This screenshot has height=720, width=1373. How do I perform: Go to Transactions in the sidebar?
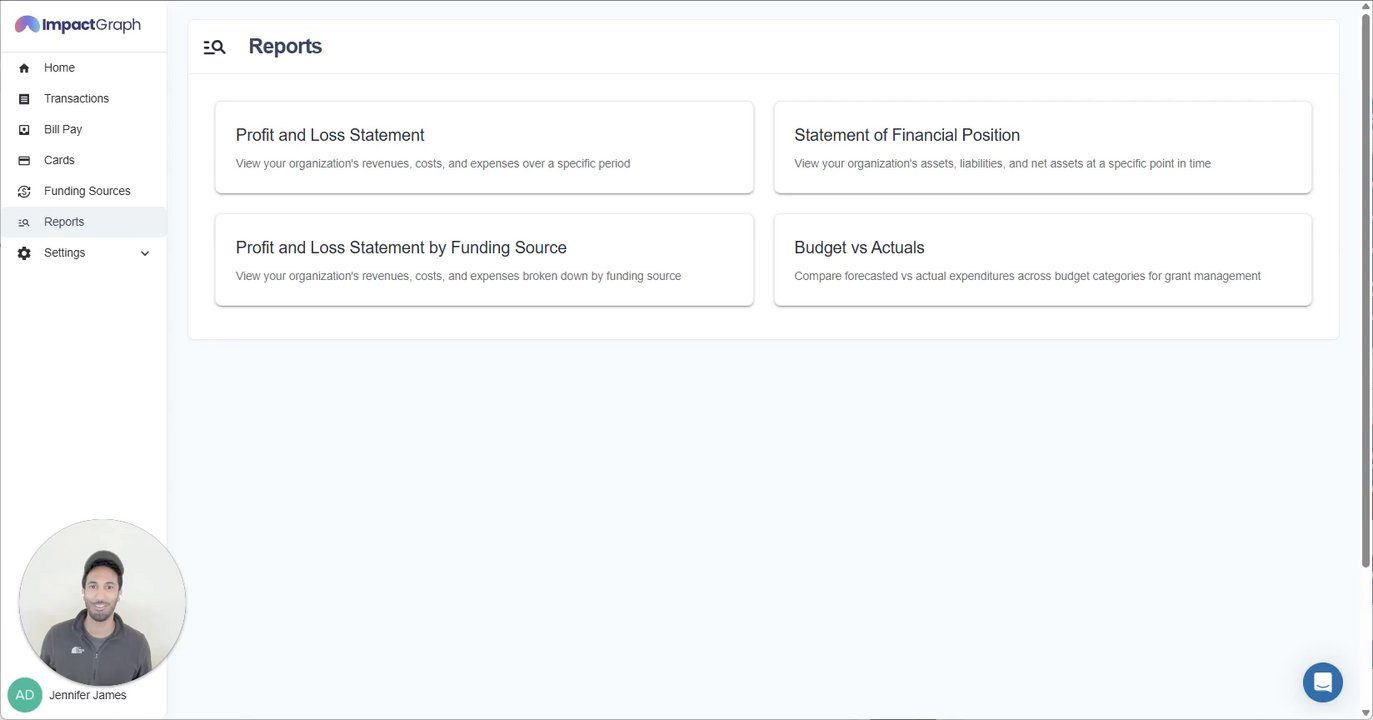click(x=76, y=99)
